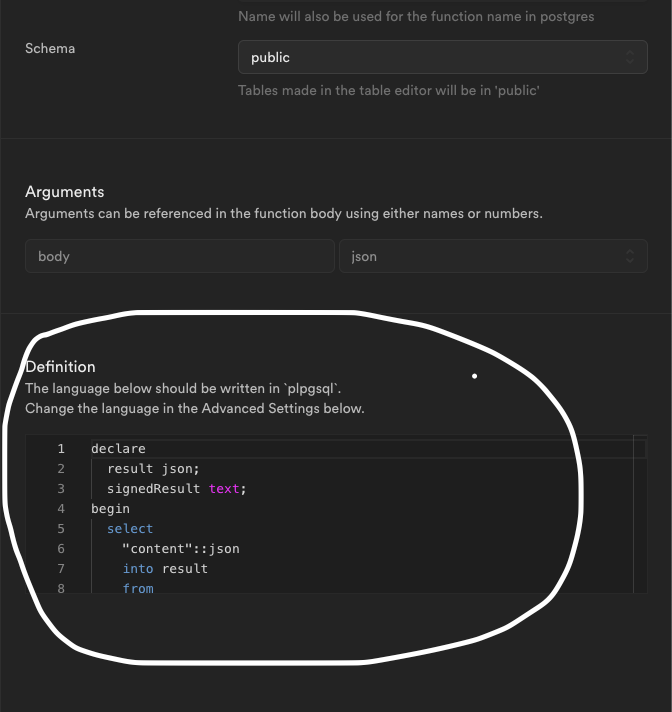
Task: Focus the 'body' argument name field
Action: pyautogui.click(x=180, y=257)
